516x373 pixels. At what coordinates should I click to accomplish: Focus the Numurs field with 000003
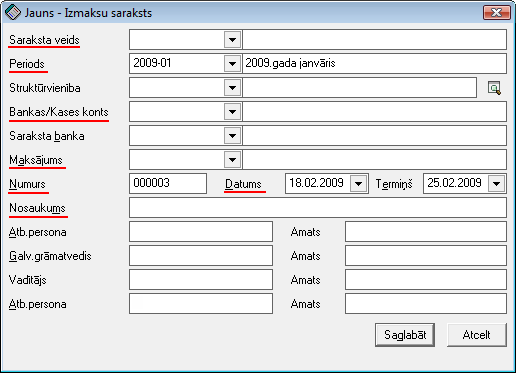tap(168, 183)
